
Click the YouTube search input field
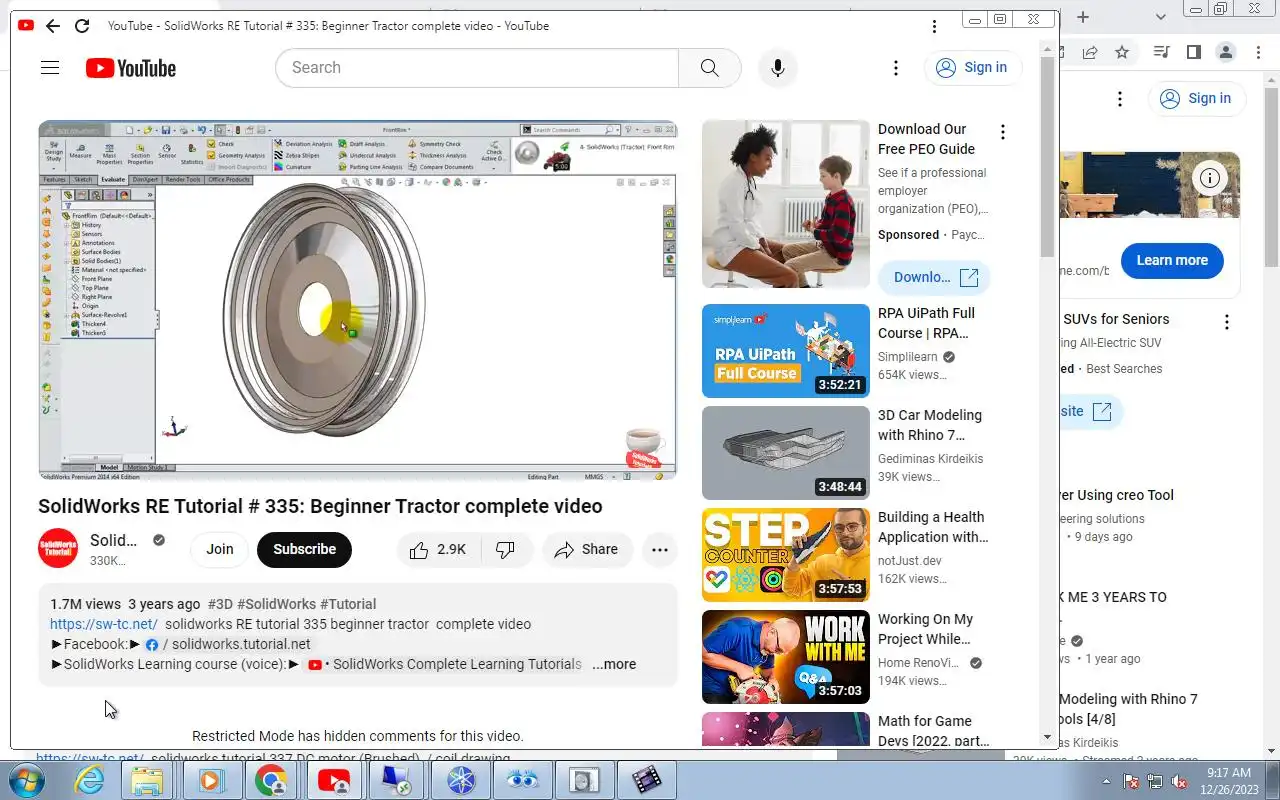tap(477, 68)
